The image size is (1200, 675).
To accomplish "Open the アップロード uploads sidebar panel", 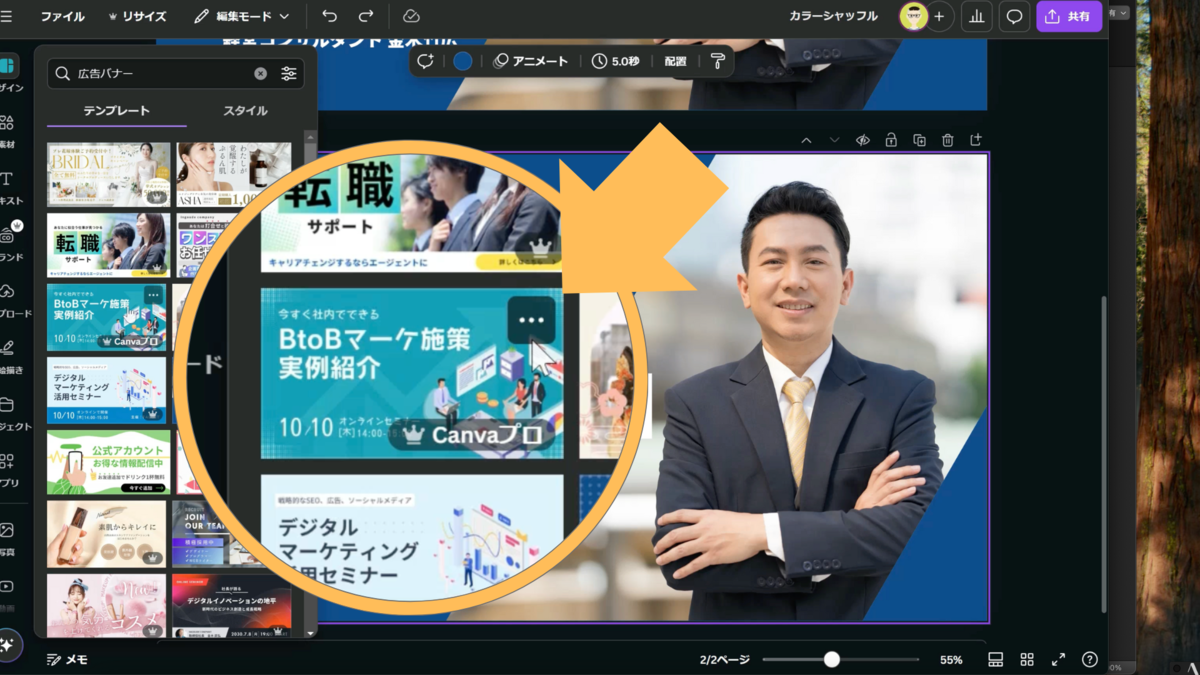I will 8,300.
